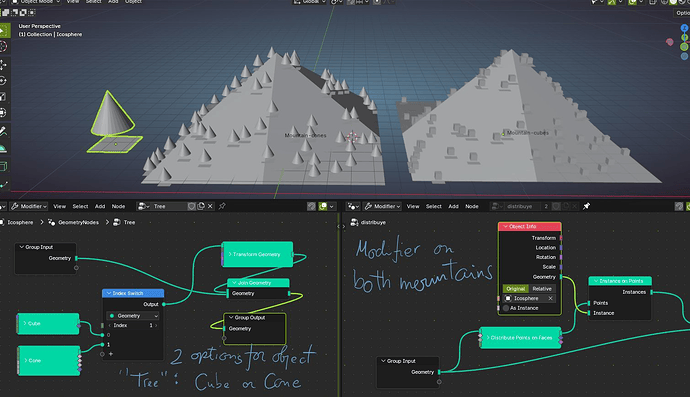Click the Subtract selection mode icon
Screen dimensions: 690x397
click(15, 12)
